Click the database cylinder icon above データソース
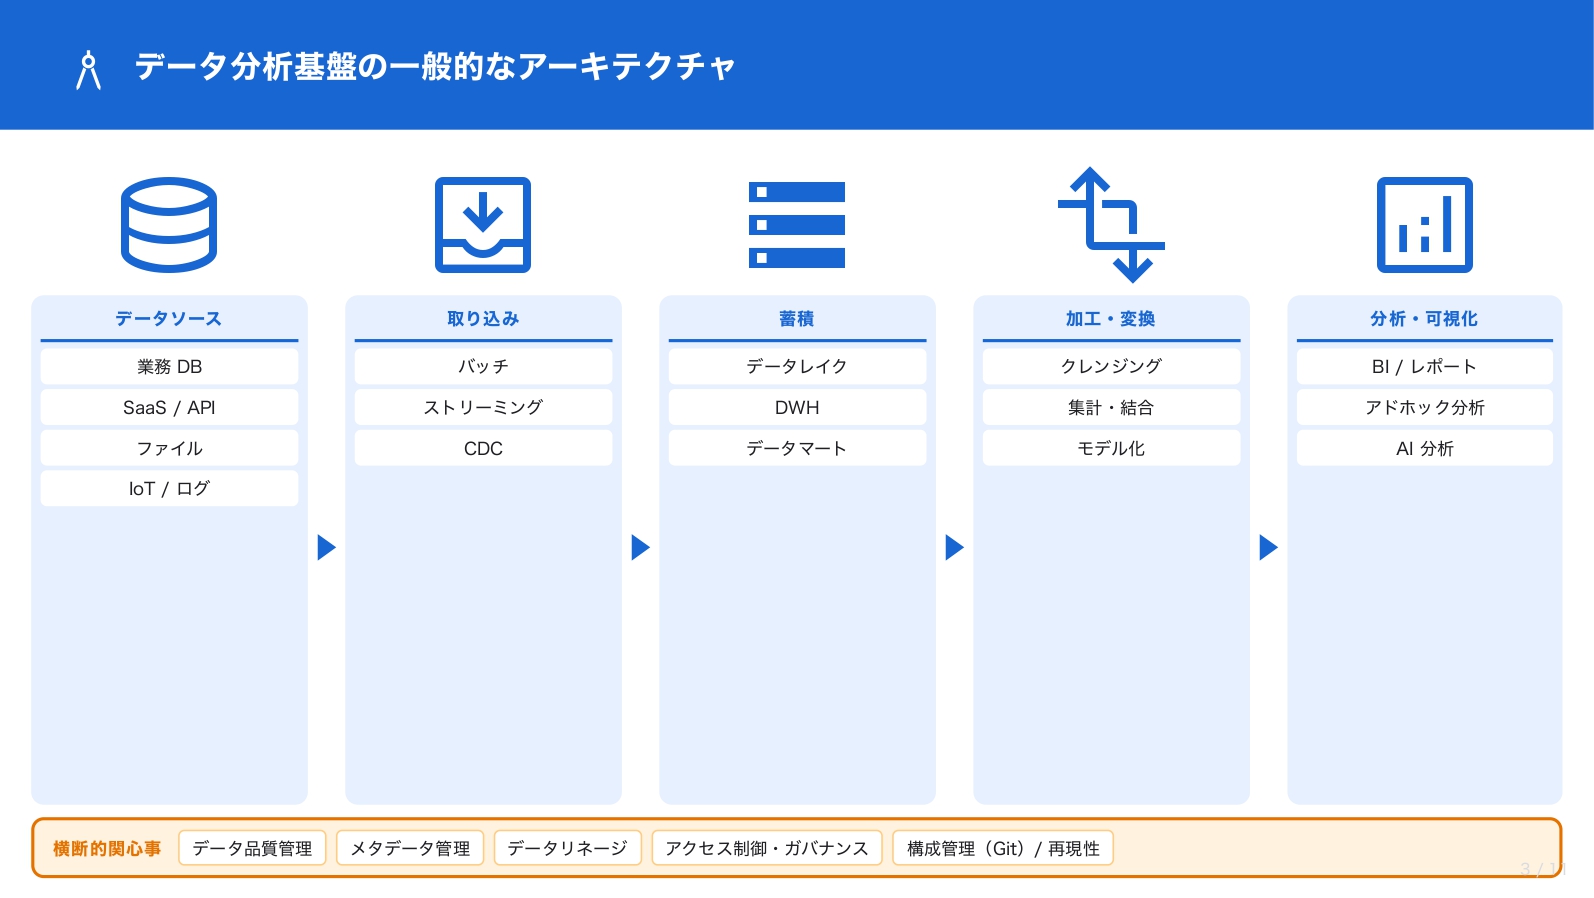This screenshot has width=1594, height=898. (169, 225)
